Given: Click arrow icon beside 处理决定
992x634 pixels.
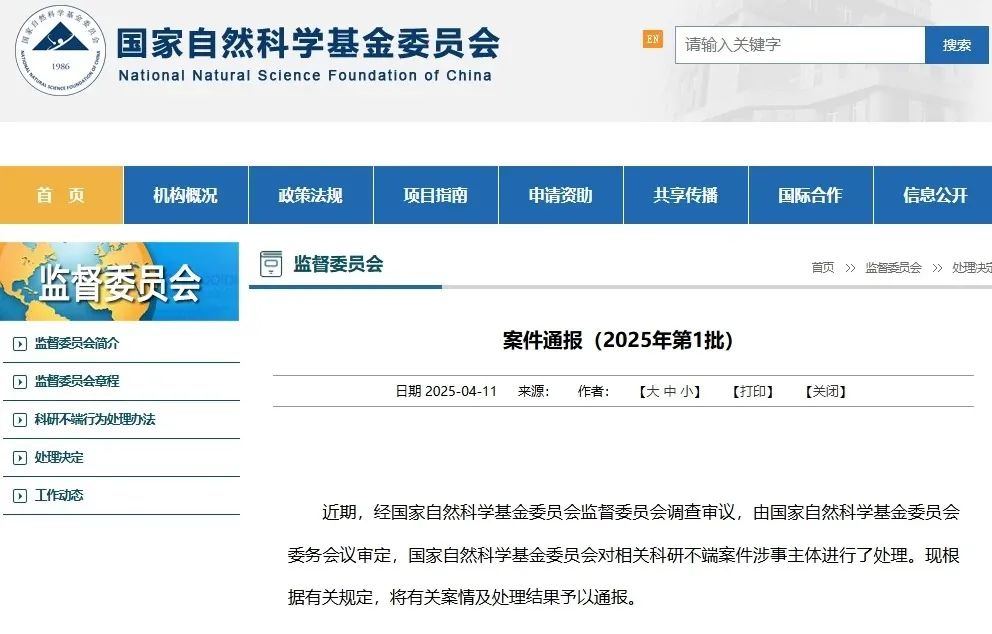Looking at the screenshot, I should click(x=19, y=458).
